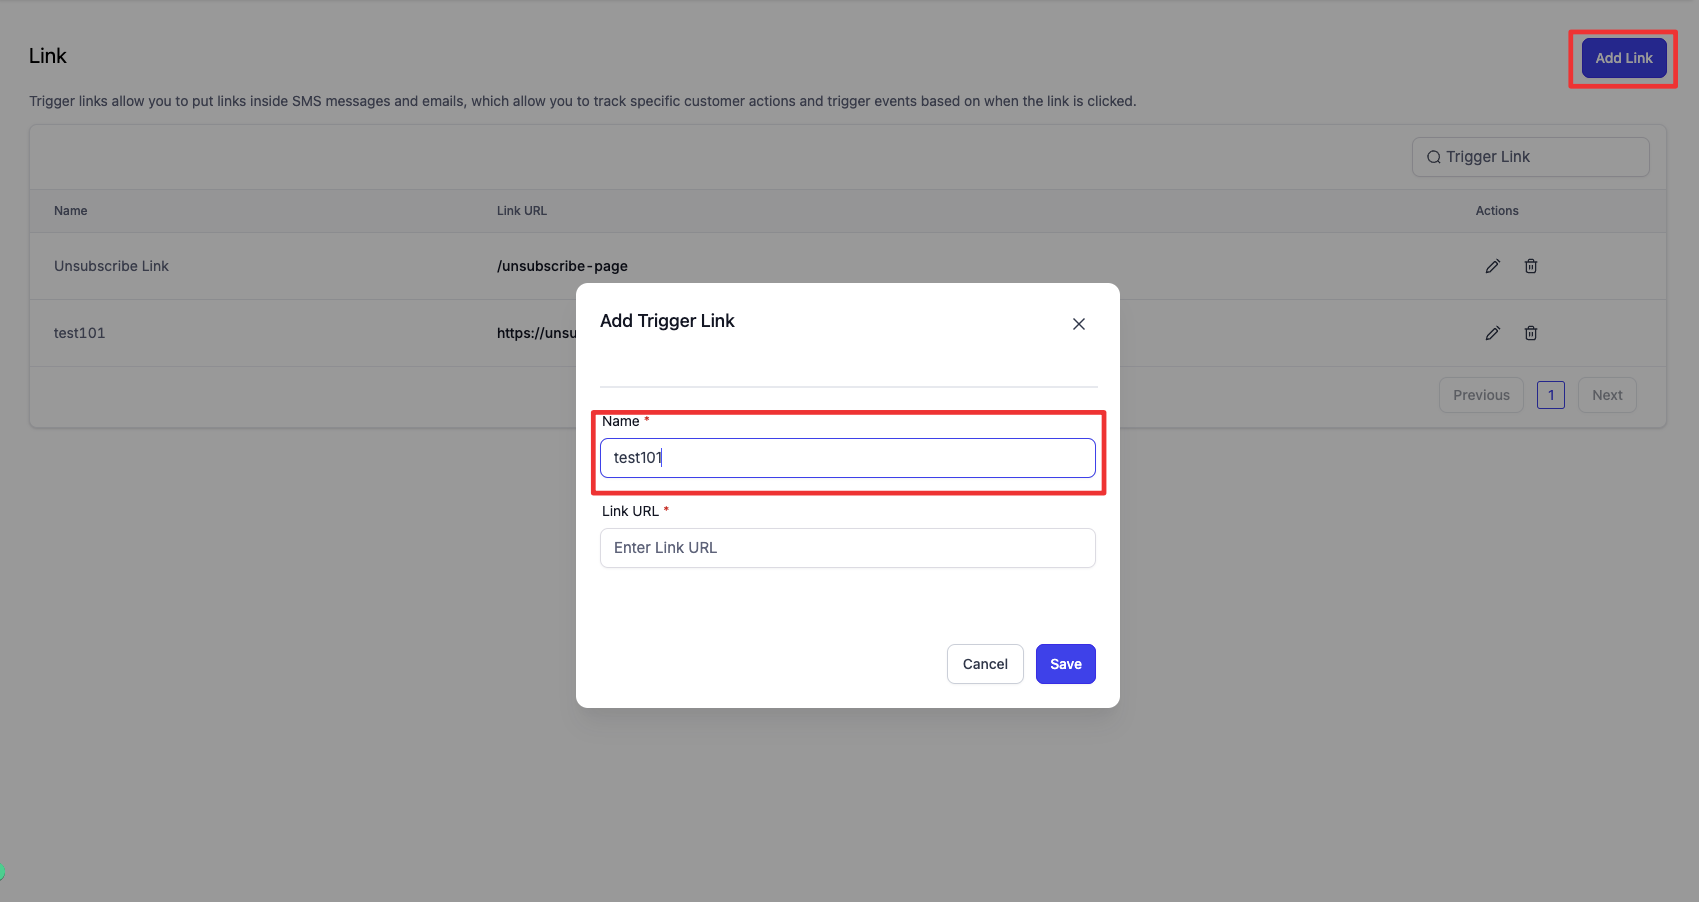
Task: Click the search magnifier icon
Action: [x=1433, y=157]
